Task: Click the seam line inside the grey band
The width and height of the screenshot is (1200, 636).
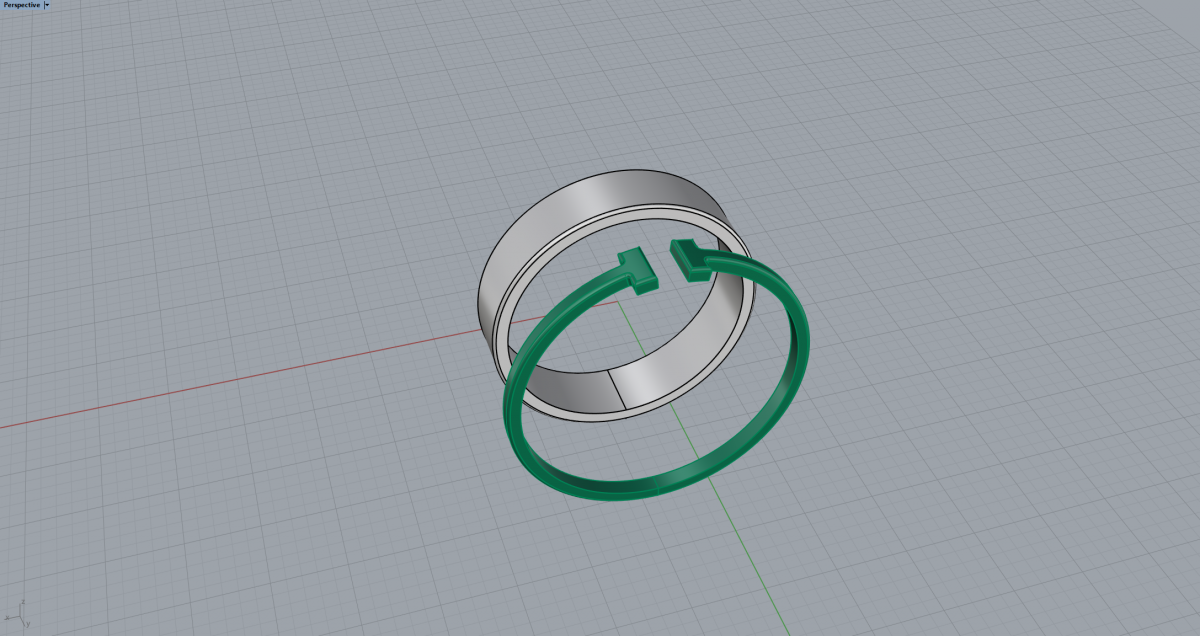Action: (618, 387)
